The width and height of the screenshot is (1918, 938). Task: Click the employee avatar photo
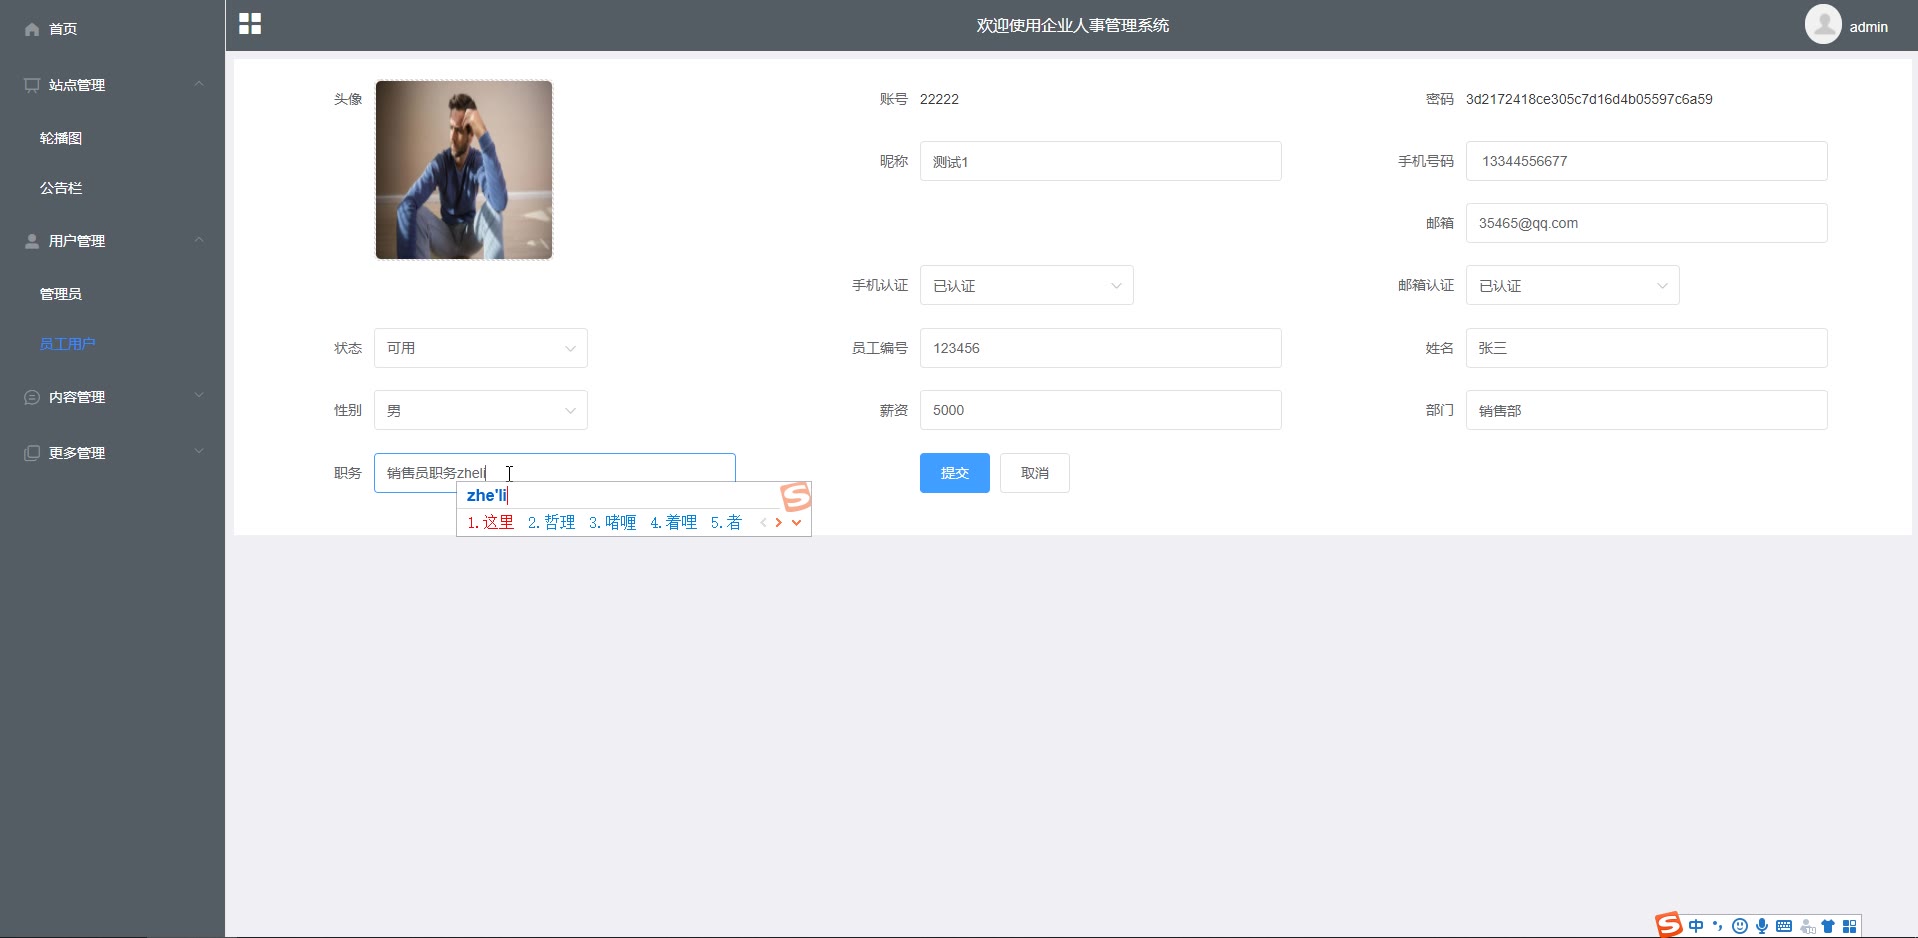point(464,170)
